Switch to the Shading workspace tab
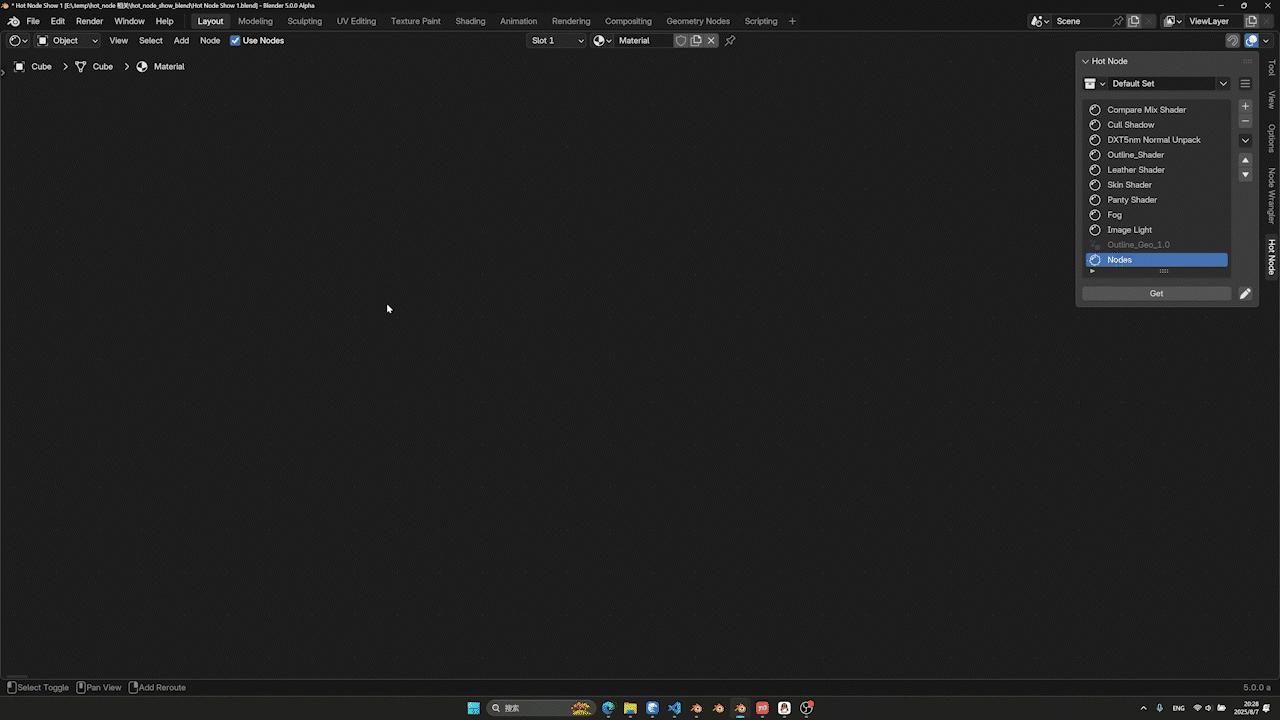Image resolution: width=1280 pixels, height=720 pixels. tap(470, 21)
